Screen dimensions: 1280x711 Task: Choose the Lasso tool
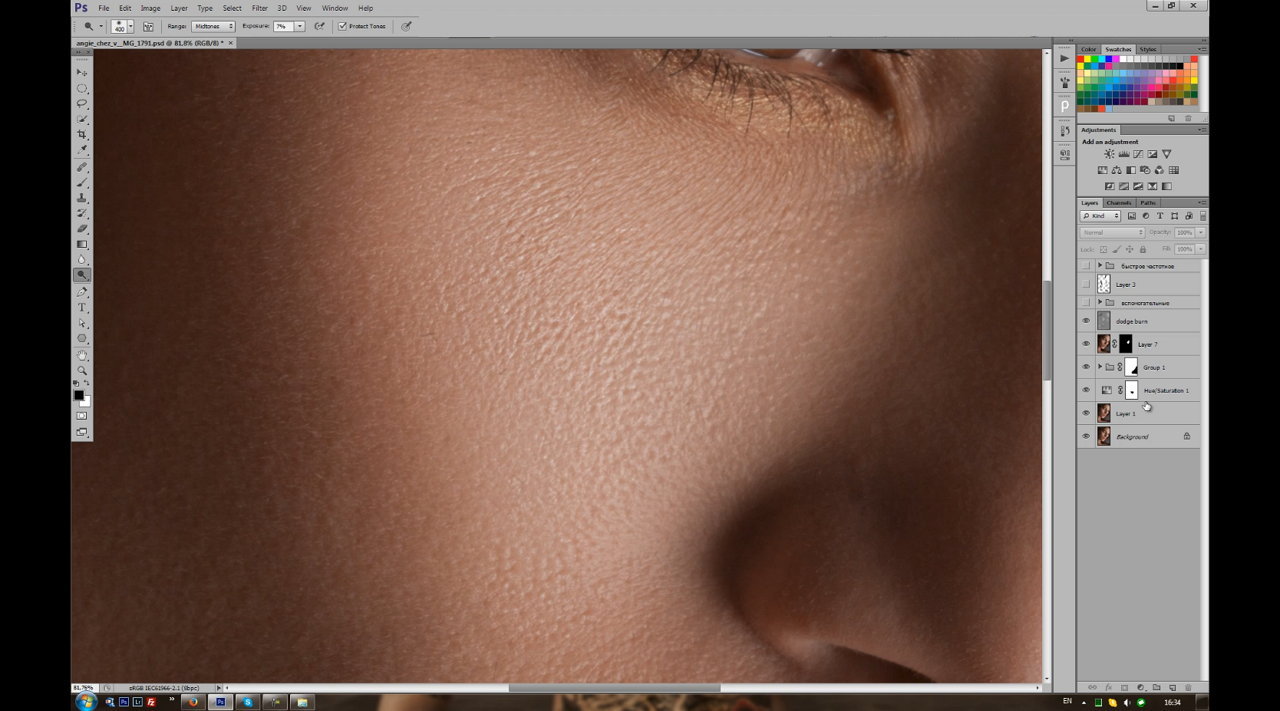[82, 103]
